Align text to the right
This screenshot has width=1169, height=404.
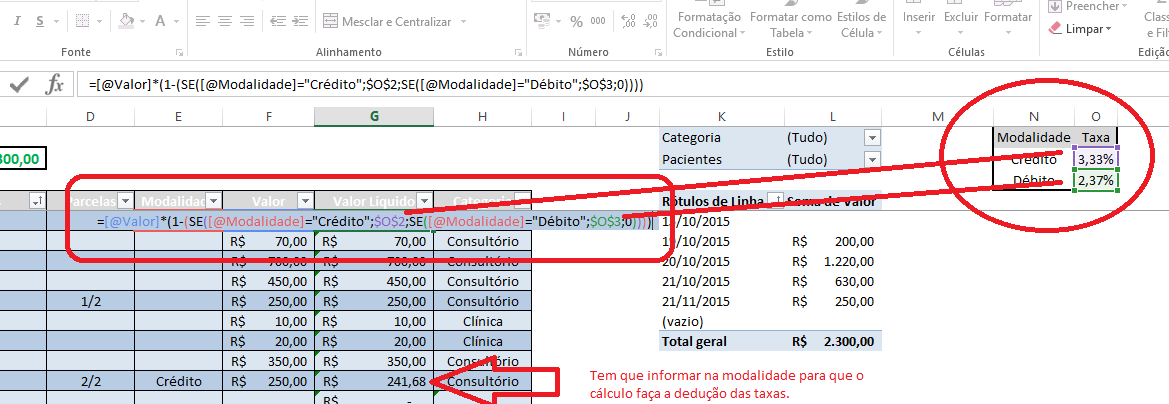[247, 22]
